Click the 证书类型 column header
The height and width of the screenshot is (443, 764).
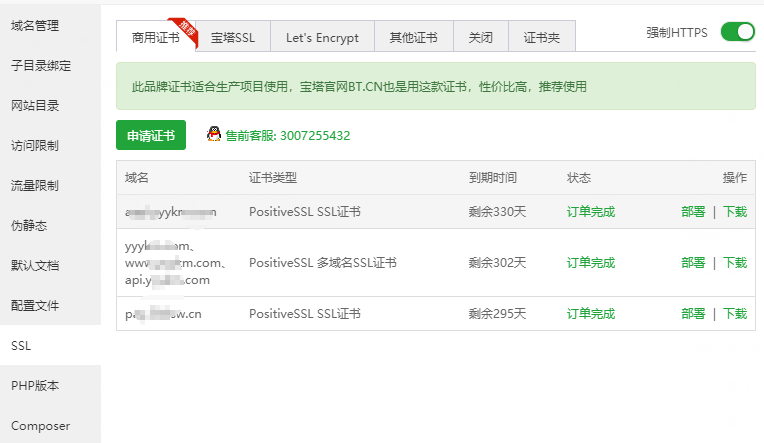pos(273,177)
